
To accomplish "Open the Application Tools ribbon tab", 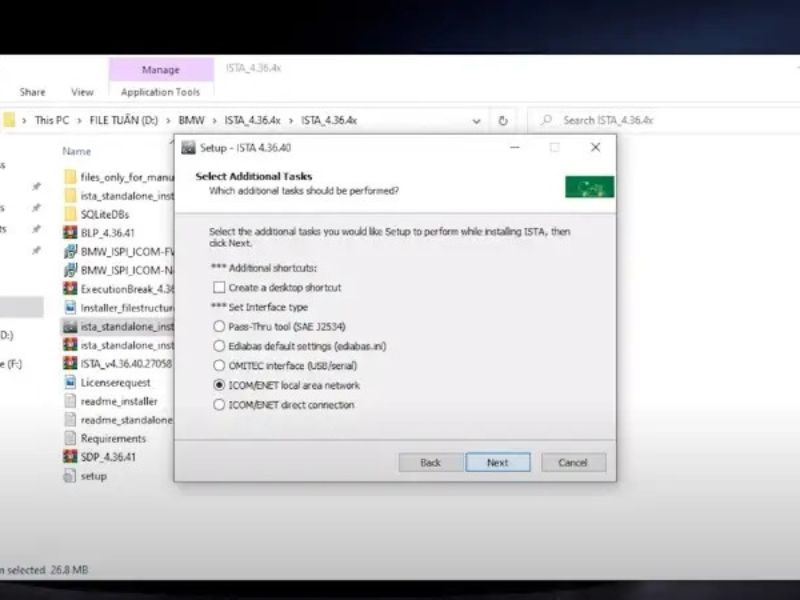I will (160, 92).
